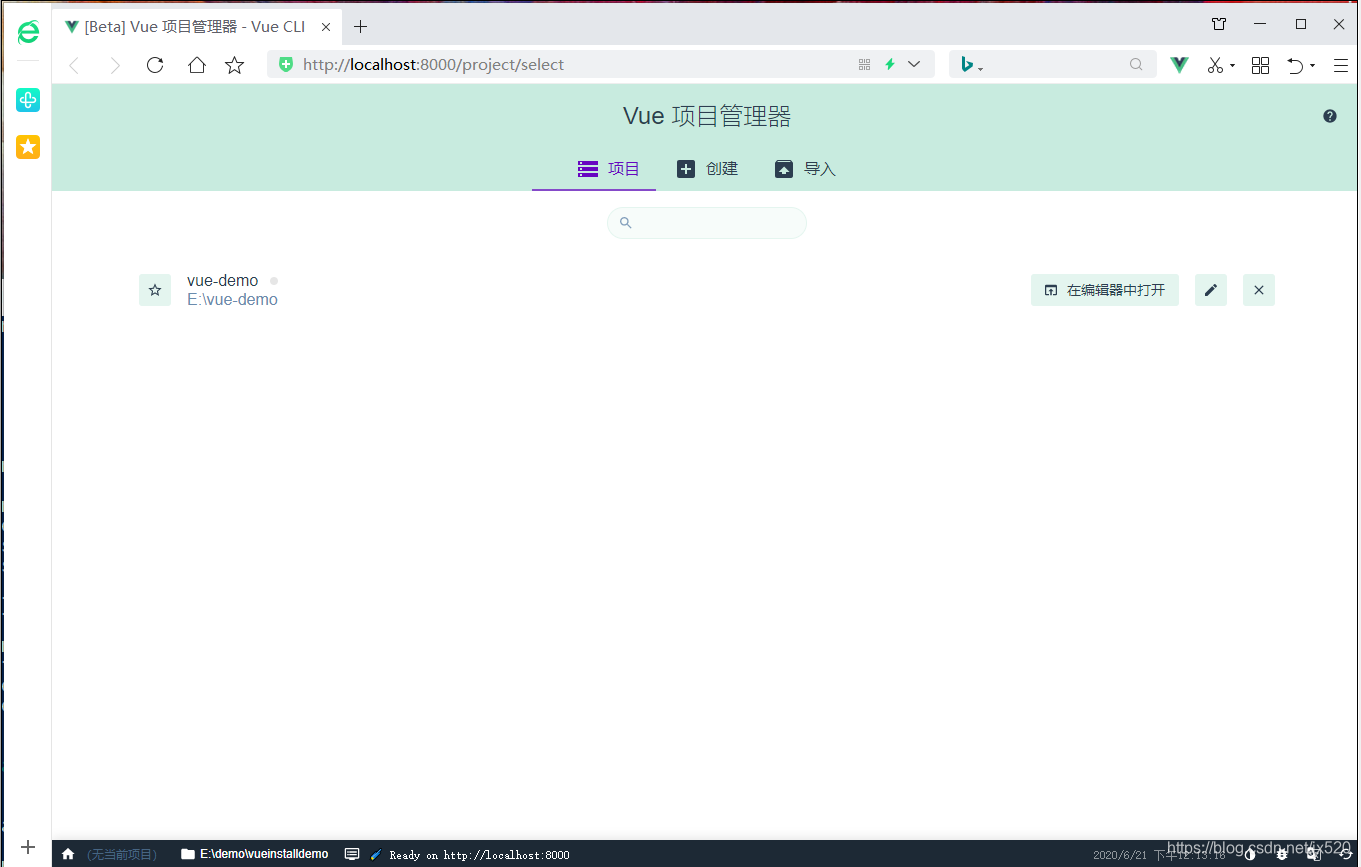Show the page QR code
Image resolution: width=1361 pixels, height=867 pixels.
click(865, 64)
